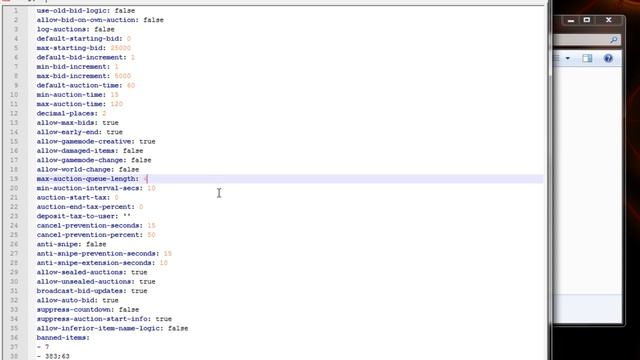Click the line "default-bid-increment"
Viewport: 640px width, 360px height.
pos(86,58)
